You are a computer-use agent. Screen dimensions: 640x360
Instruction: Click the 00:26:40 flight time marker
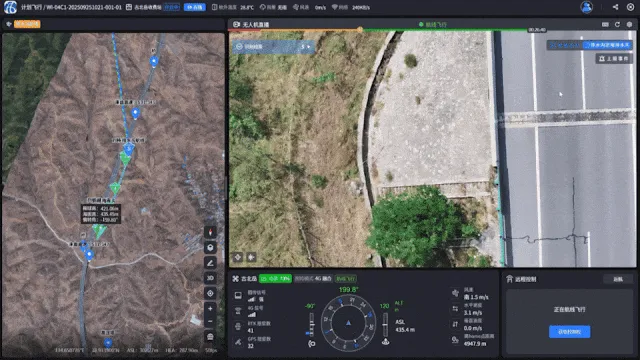[x=537, y=30]
